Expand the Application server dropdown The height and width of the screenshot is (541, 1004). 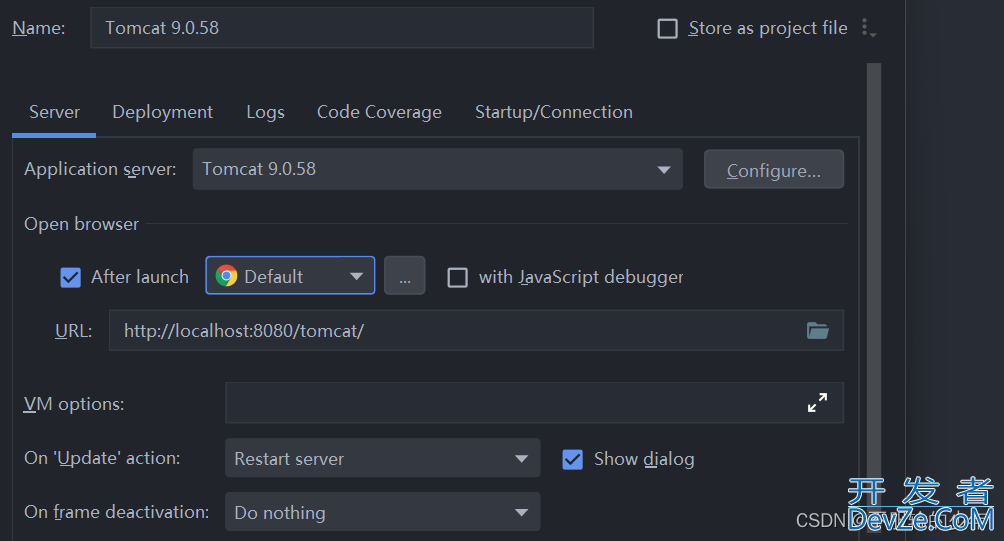[437, 169]
